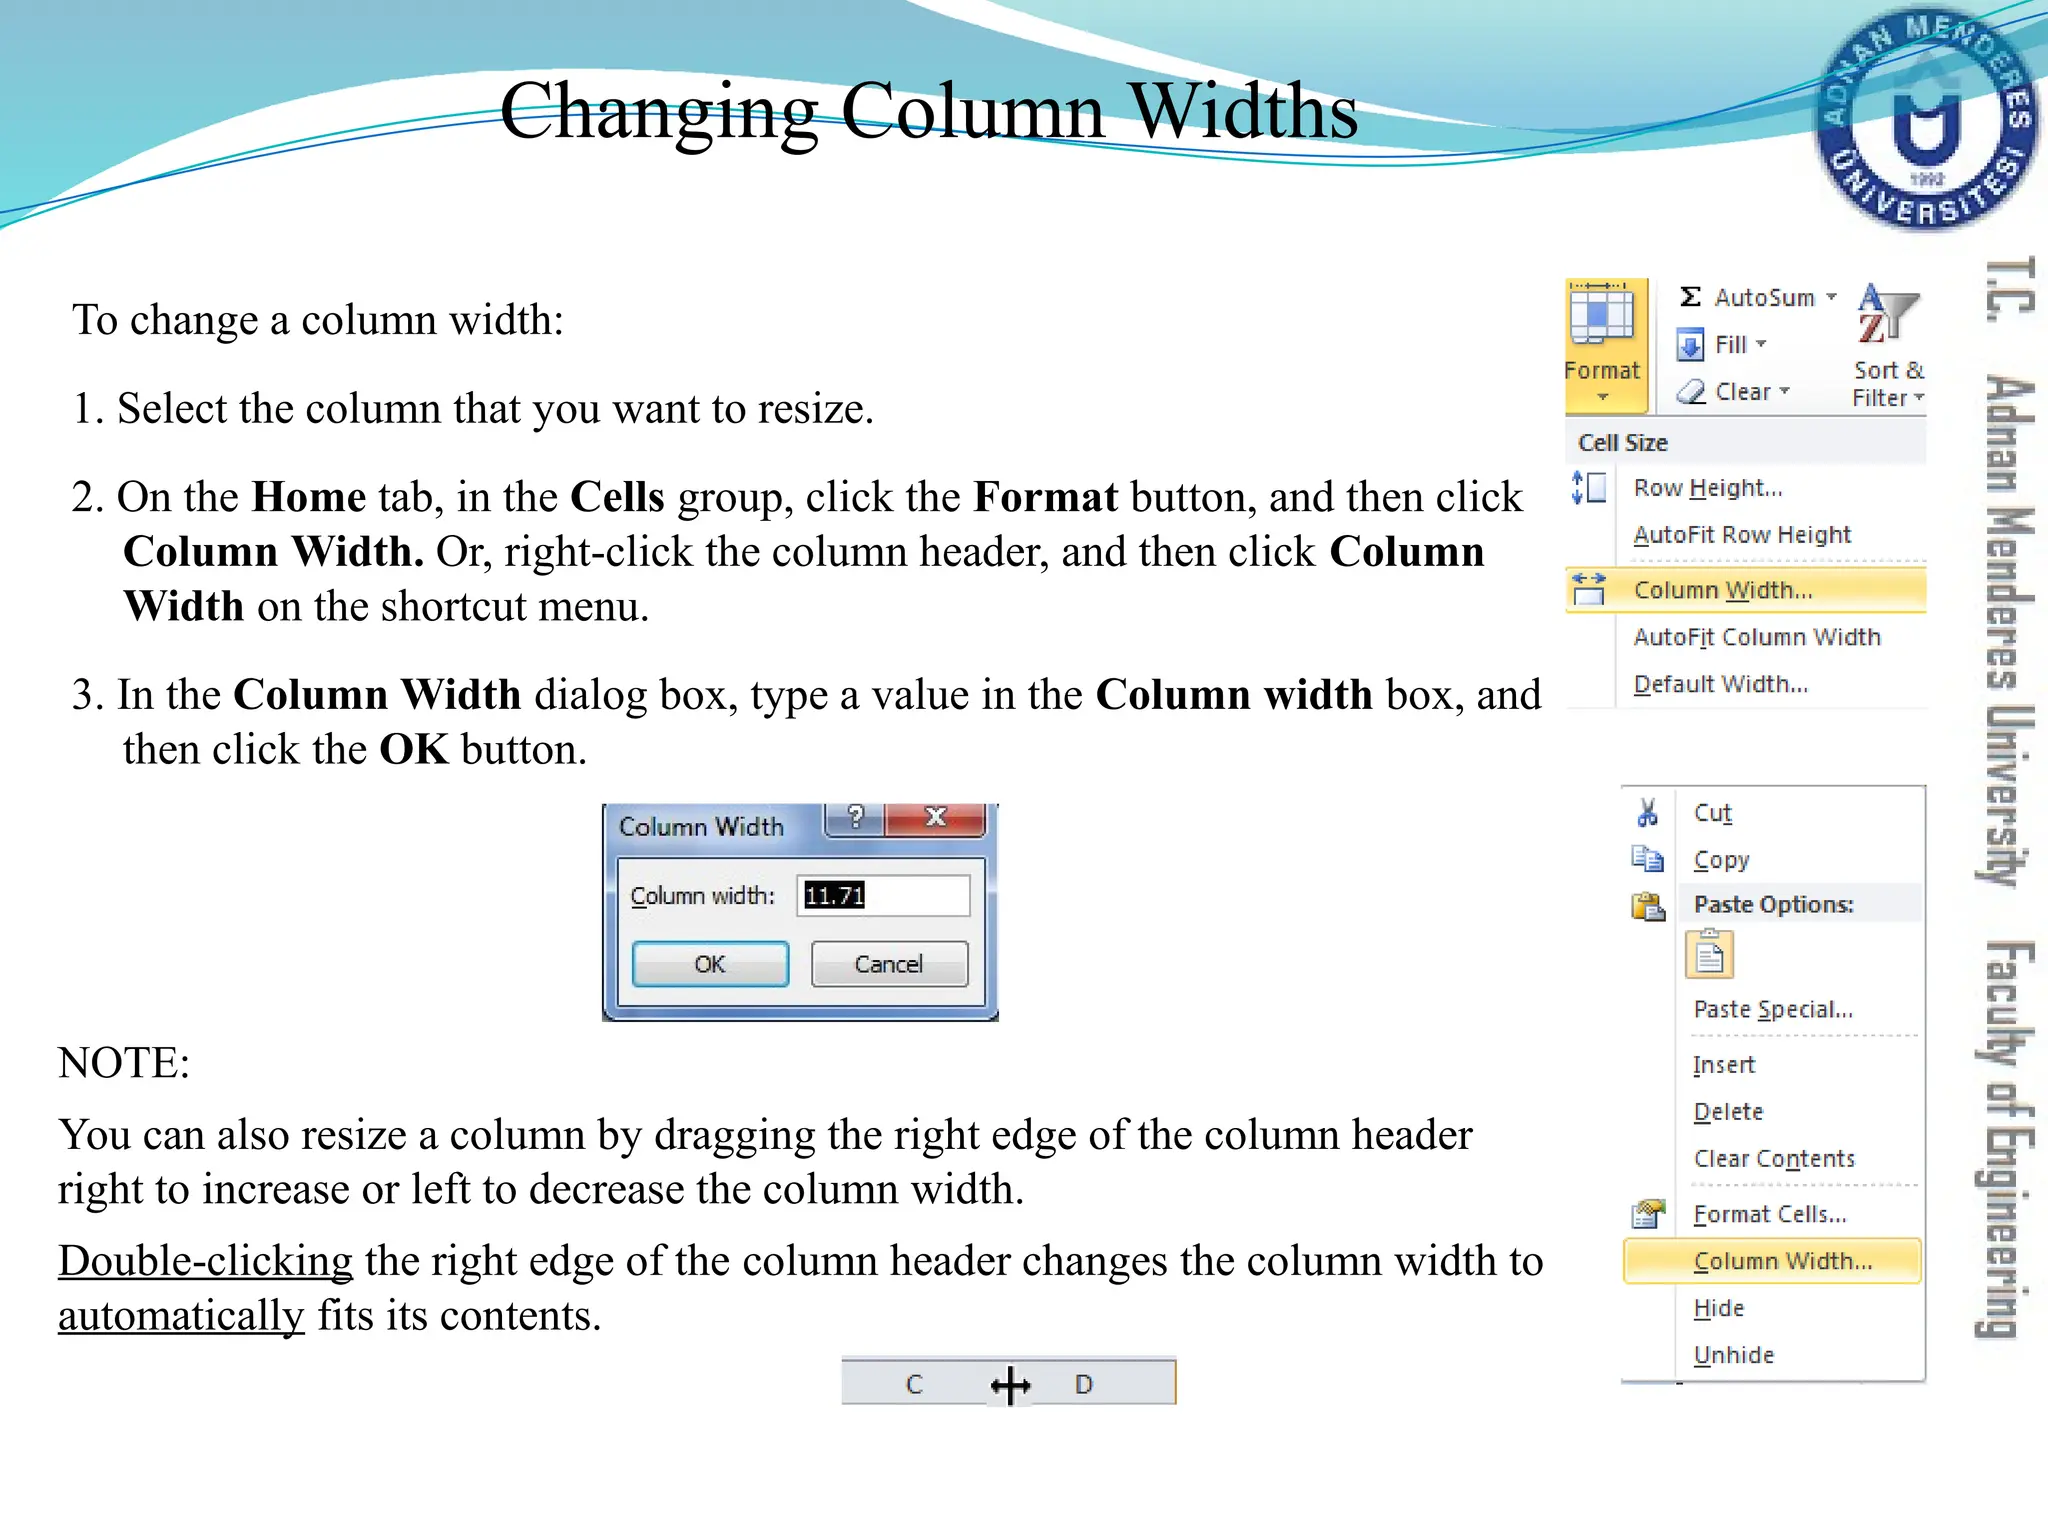Image resolution: width=2048 pixels, height=1536 pixels.
Task: Close the Column Width dialog
Action: (936, 818)
